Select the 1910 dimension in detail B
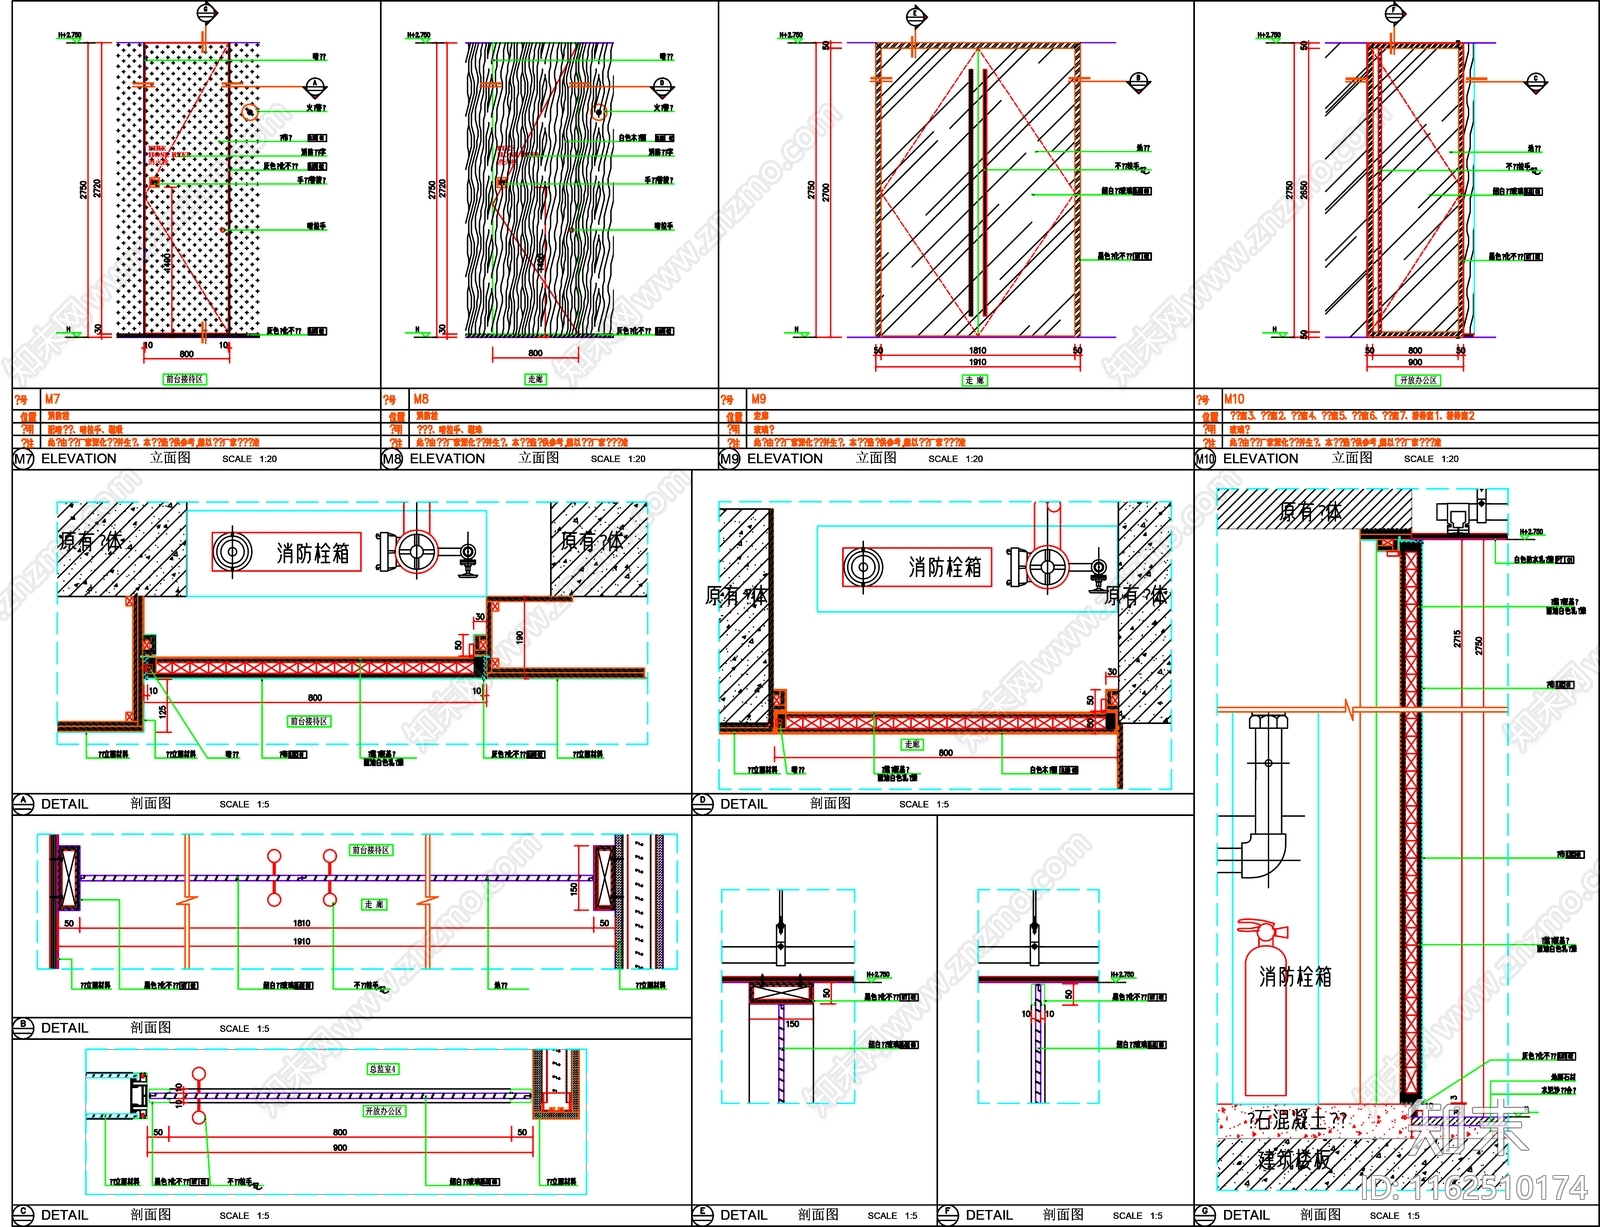This screenshot has width=1600, height=1227. click(x=301, y=941)
